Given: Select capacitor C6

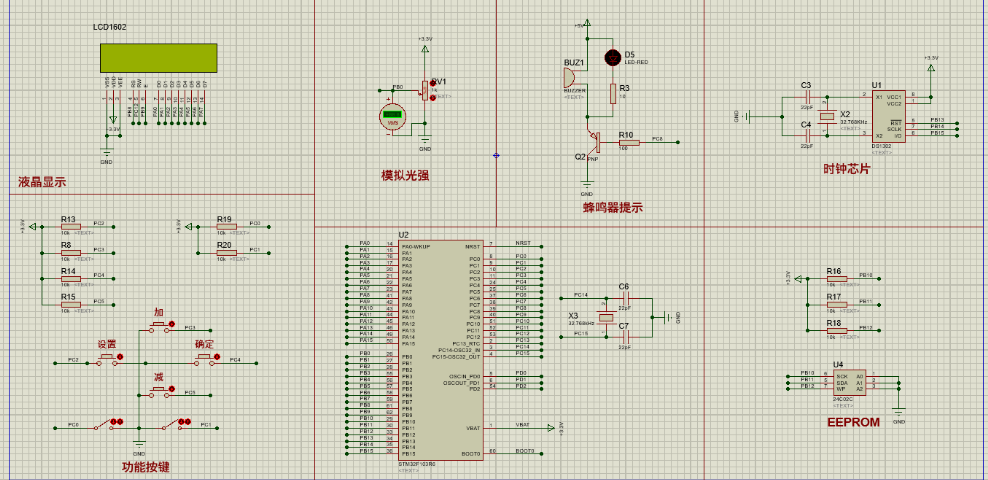Looking at the screenshot, I should coord(626,299).
